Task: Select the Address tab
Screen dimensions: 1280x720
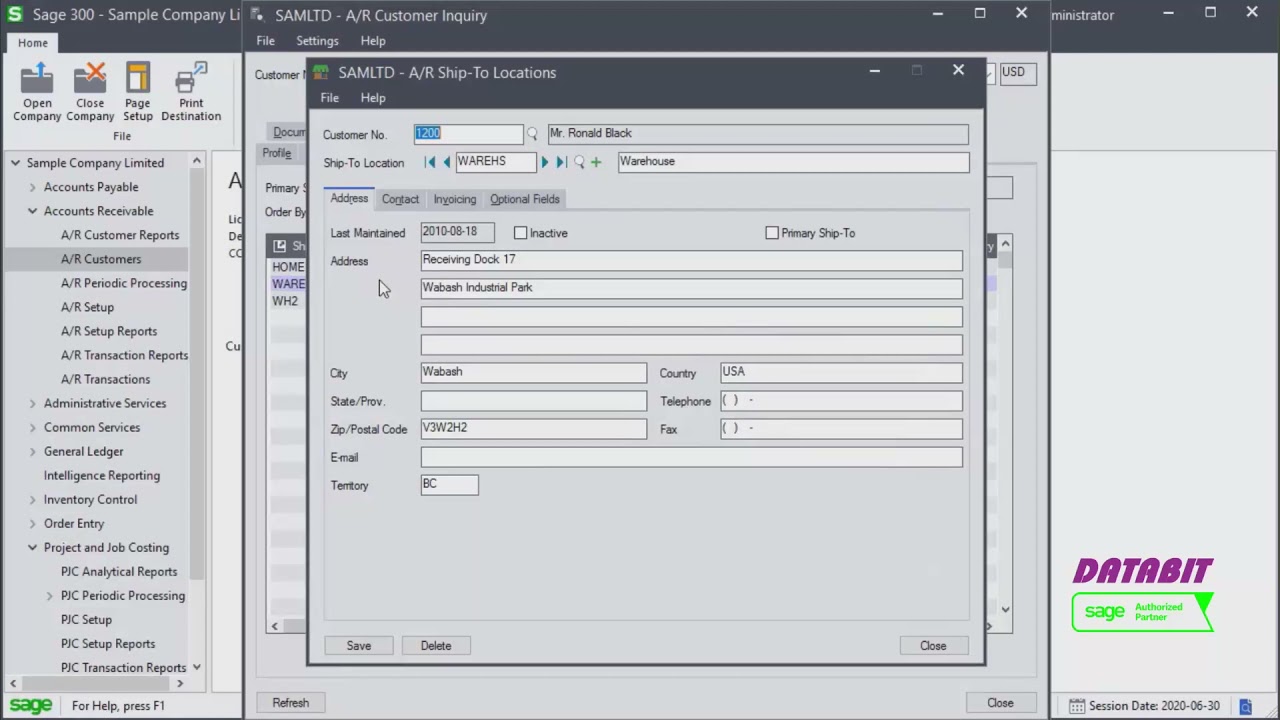Action: tap(349, 198)
